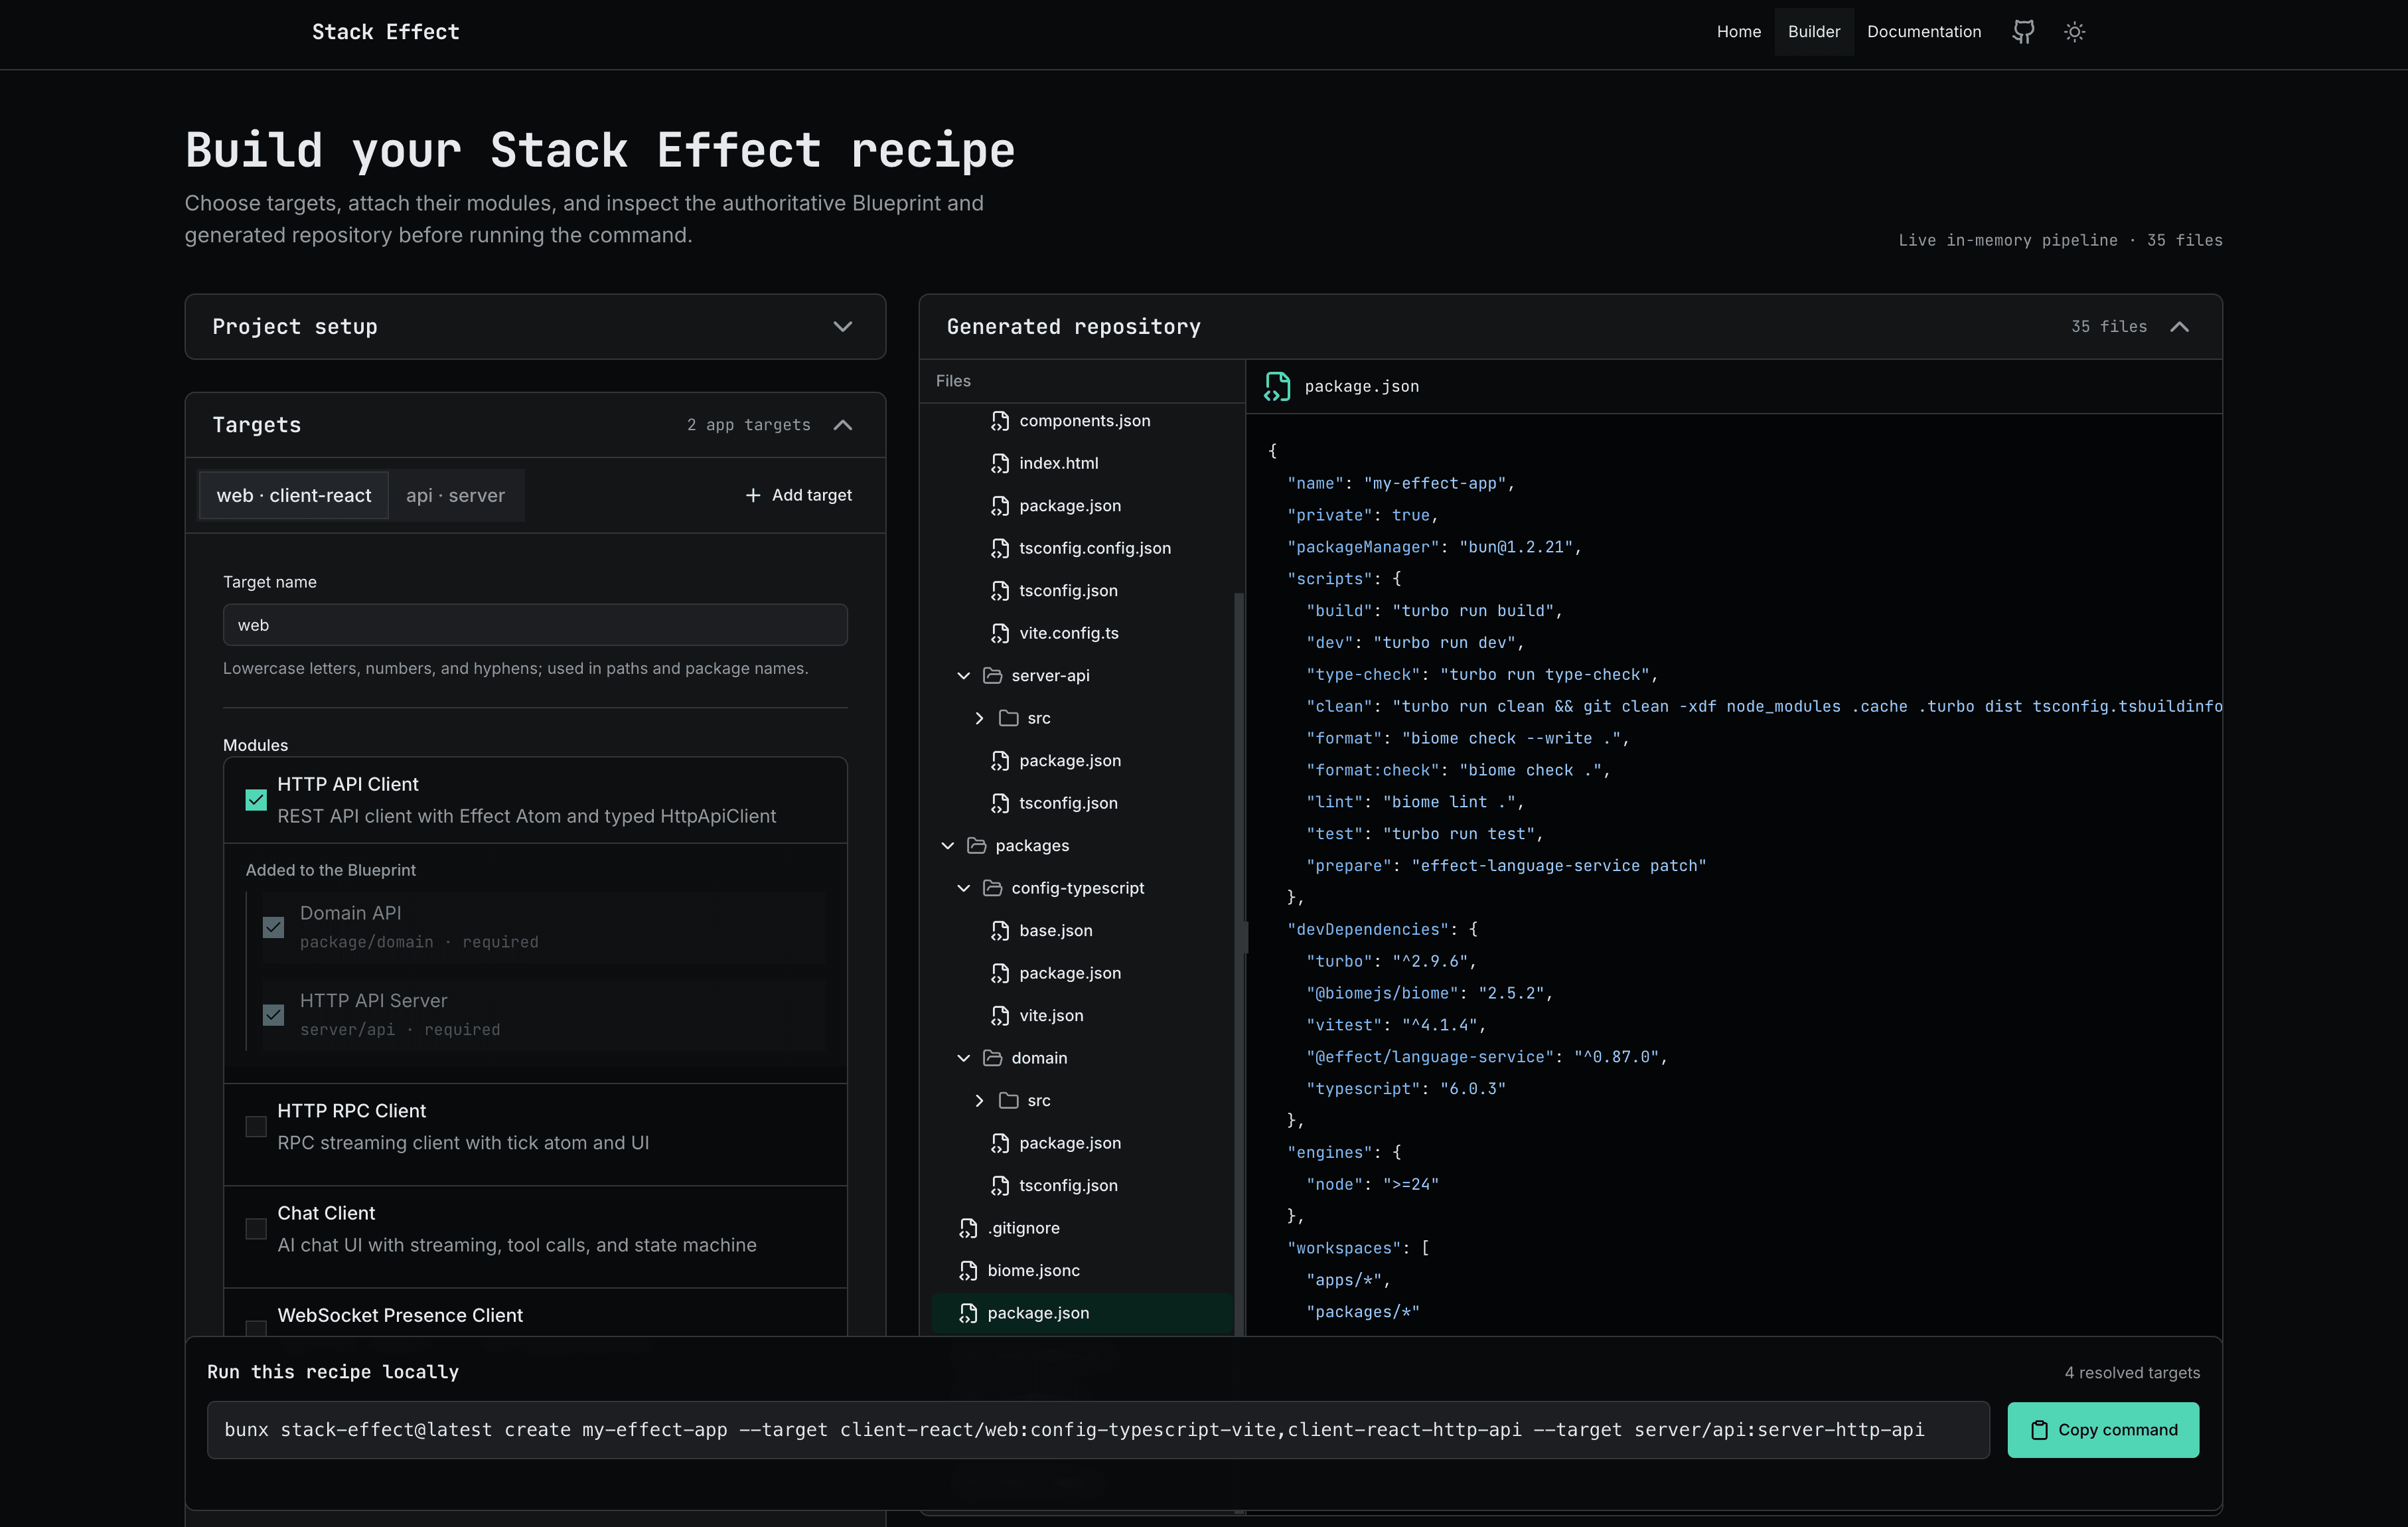The width and height of the screenshot is (2408, 1527).
Task: Click src folder icon under server-api
Action: coord(1008,718)
